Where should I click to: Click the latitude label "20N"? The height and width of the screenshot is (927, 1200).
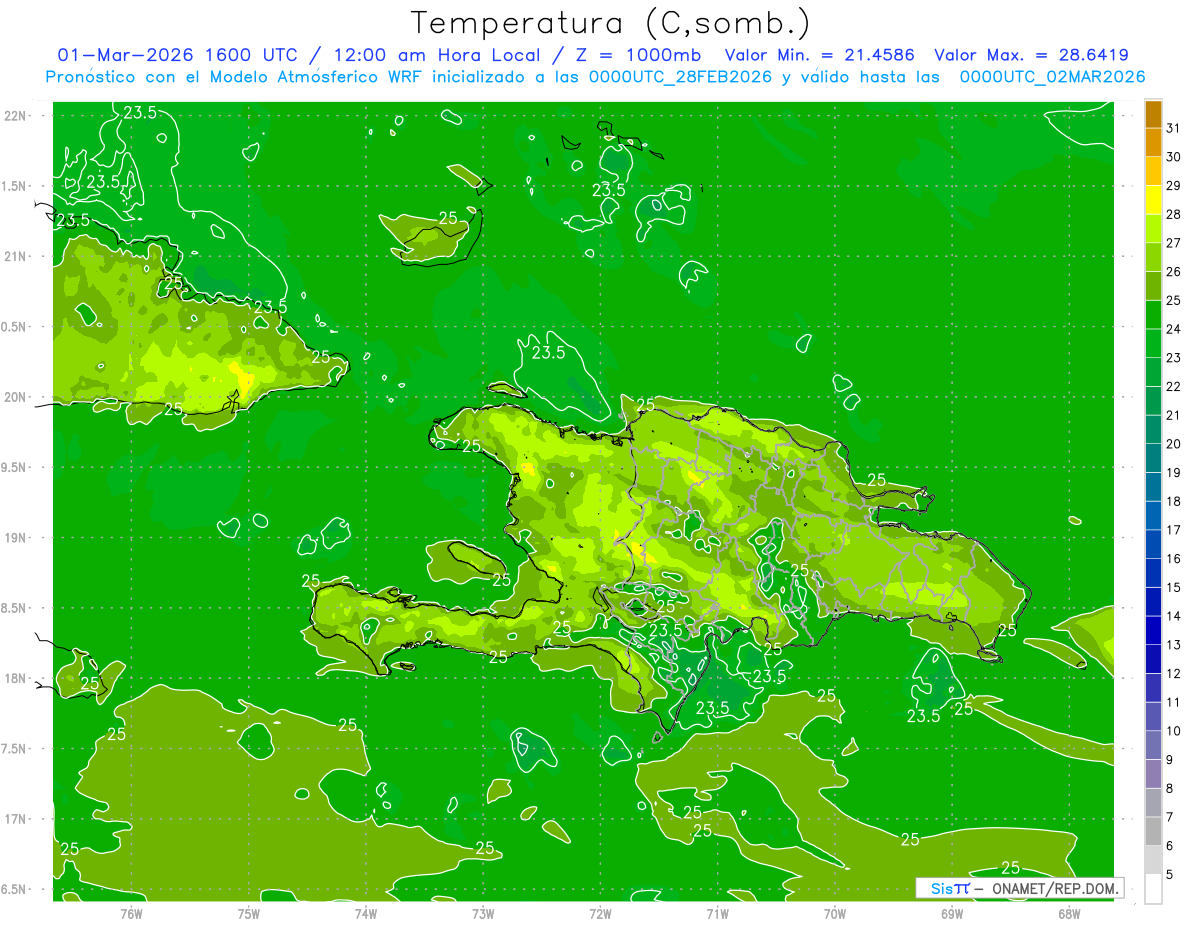[15, 397]
